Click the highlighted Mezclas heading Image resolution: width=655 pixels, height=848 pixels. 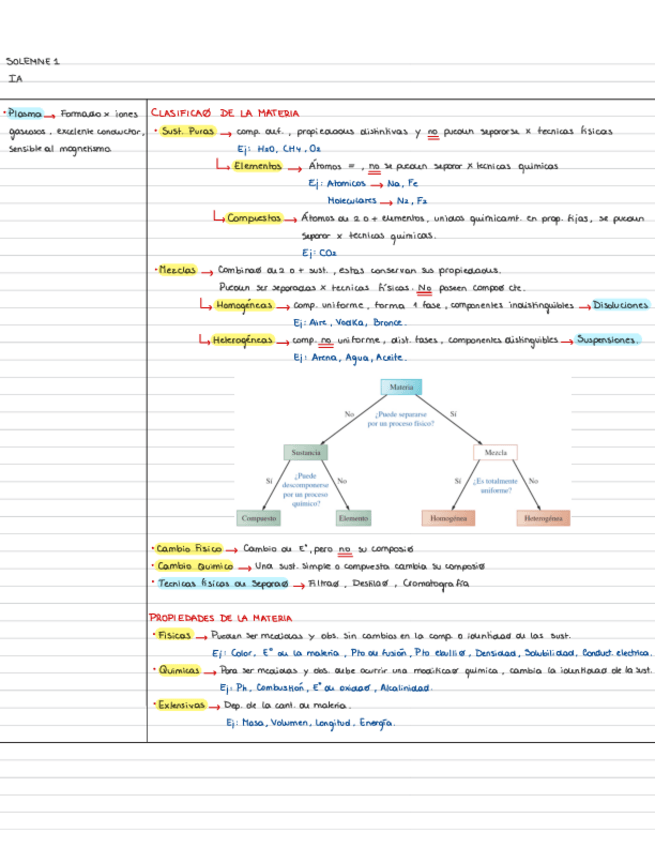pos(177,270)
